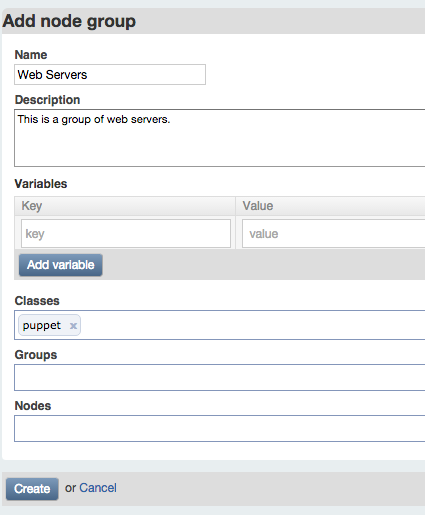The height and width of the screenshot is (515, 425).
Task: Click the Nodes label
Action: [x=33, y=406]
